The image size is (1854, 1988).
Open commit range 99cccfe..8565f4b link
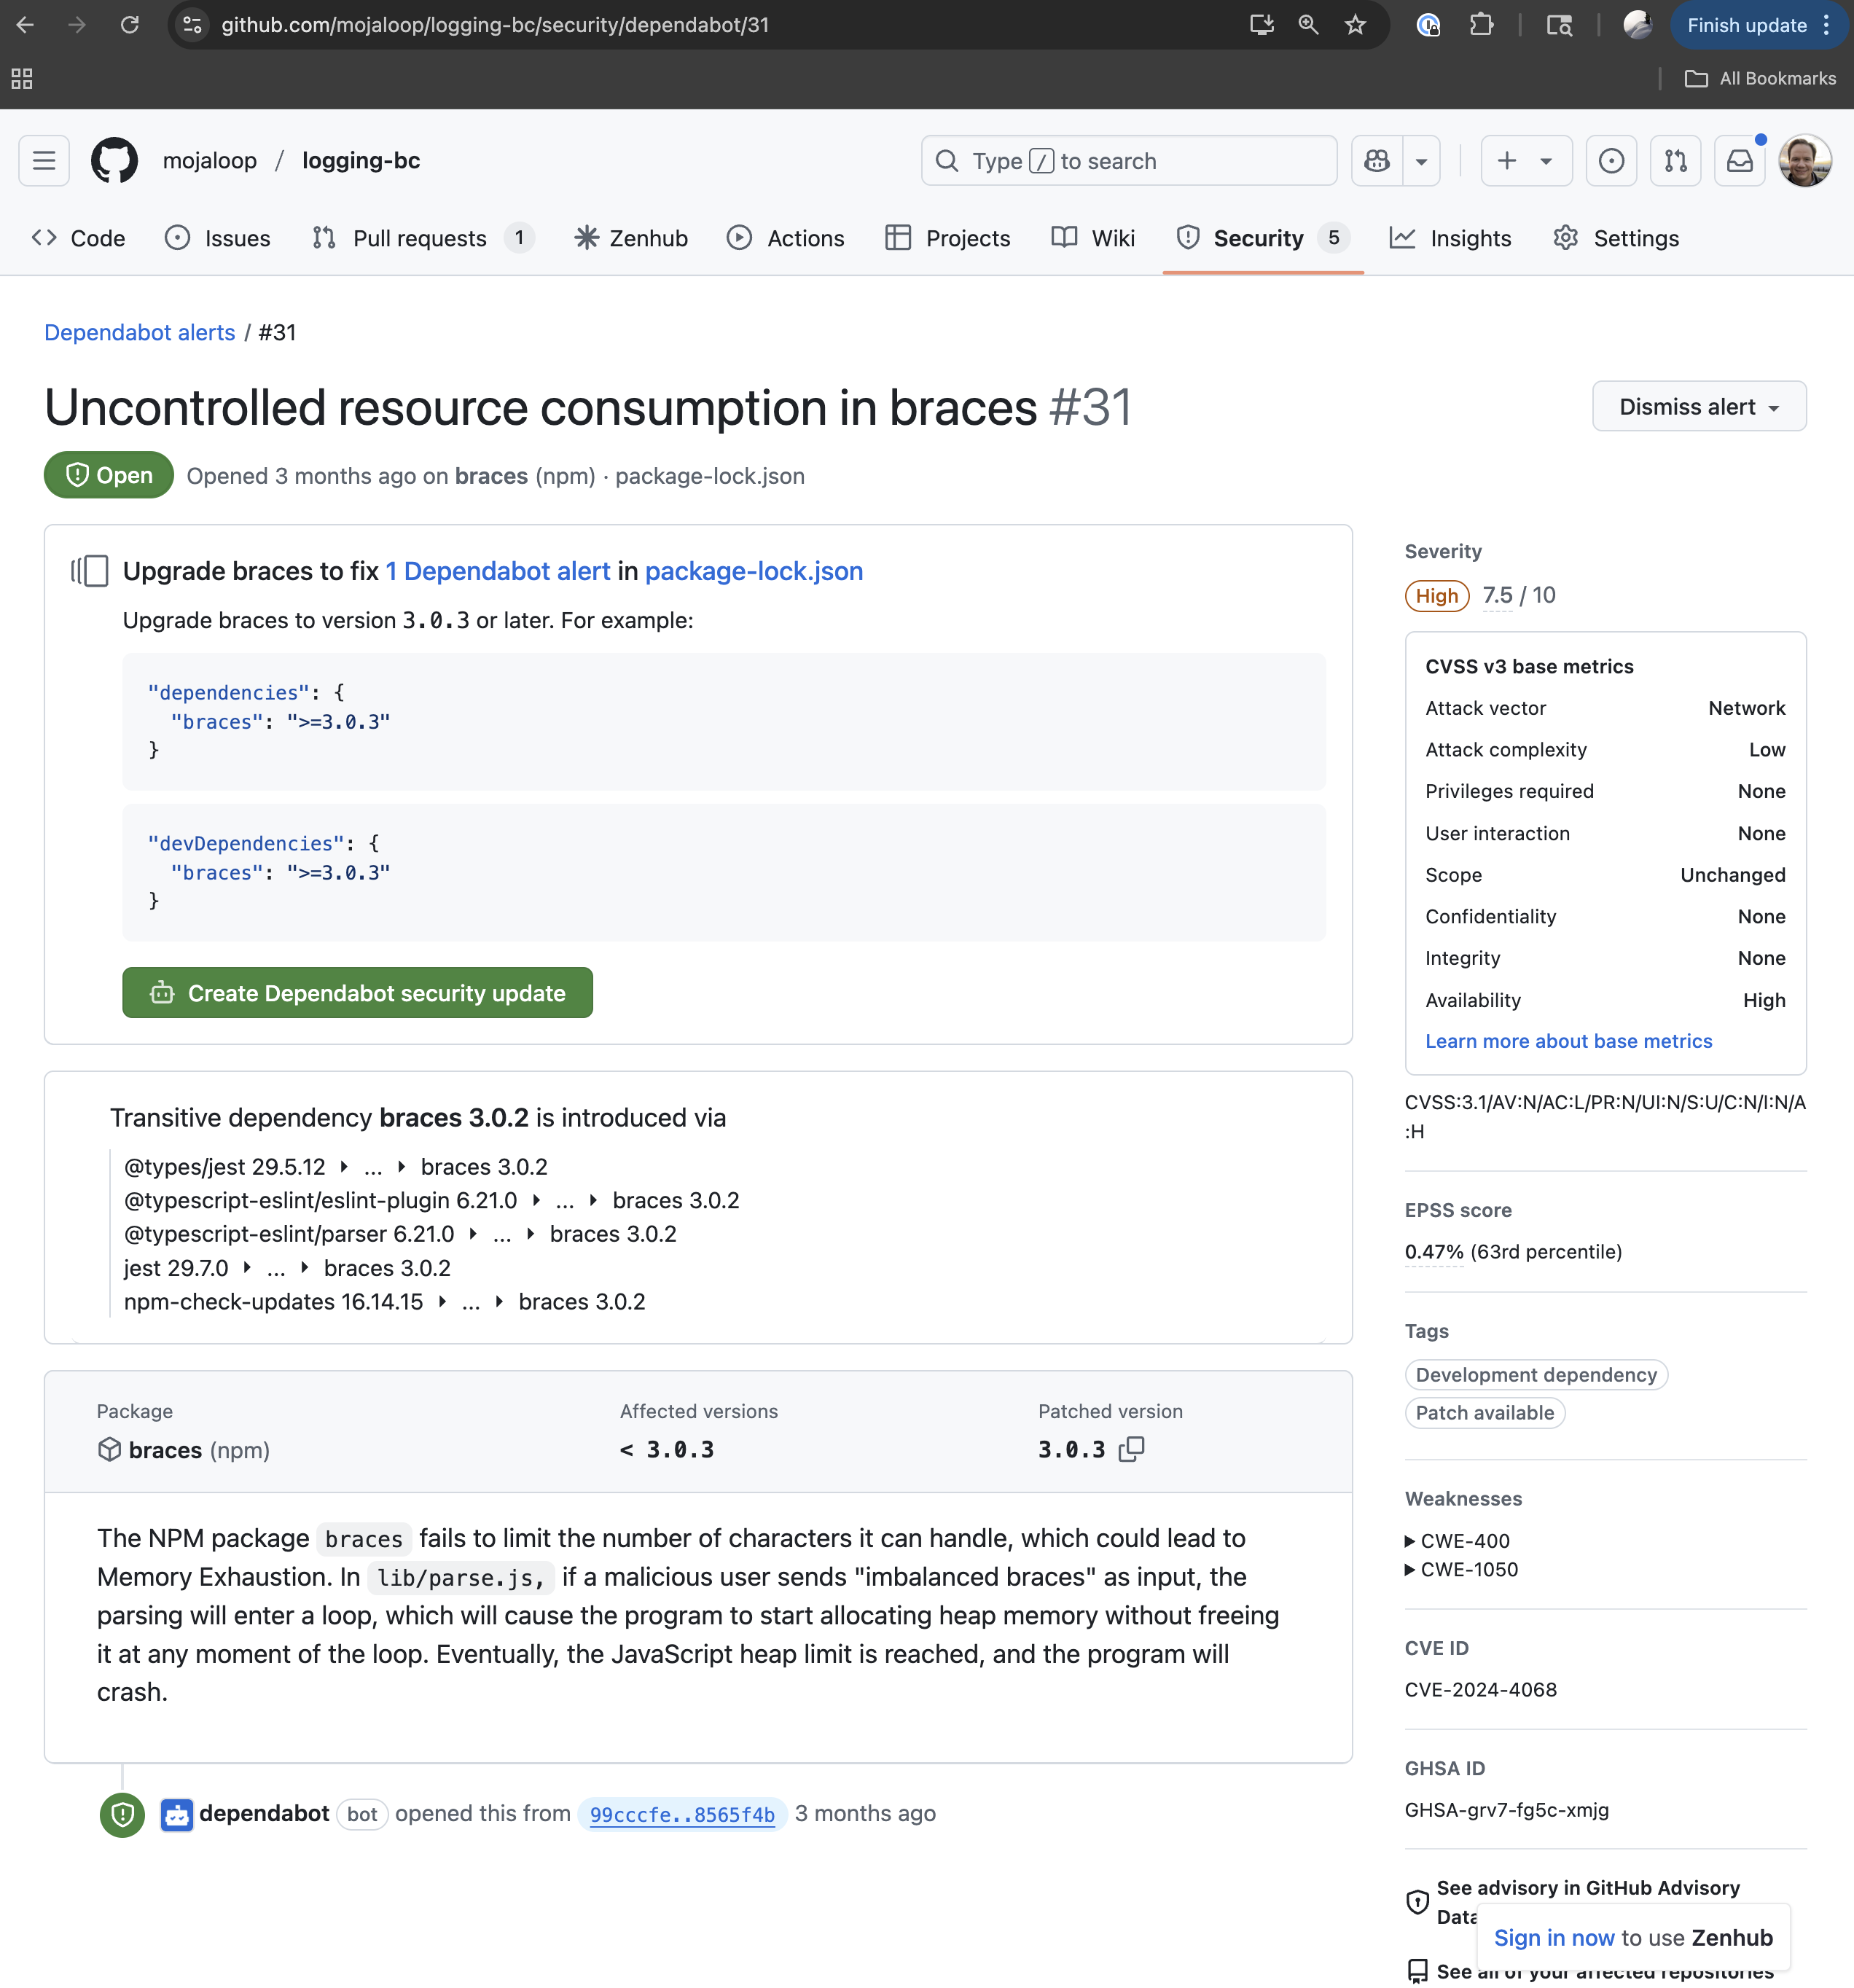[682, 1814]
